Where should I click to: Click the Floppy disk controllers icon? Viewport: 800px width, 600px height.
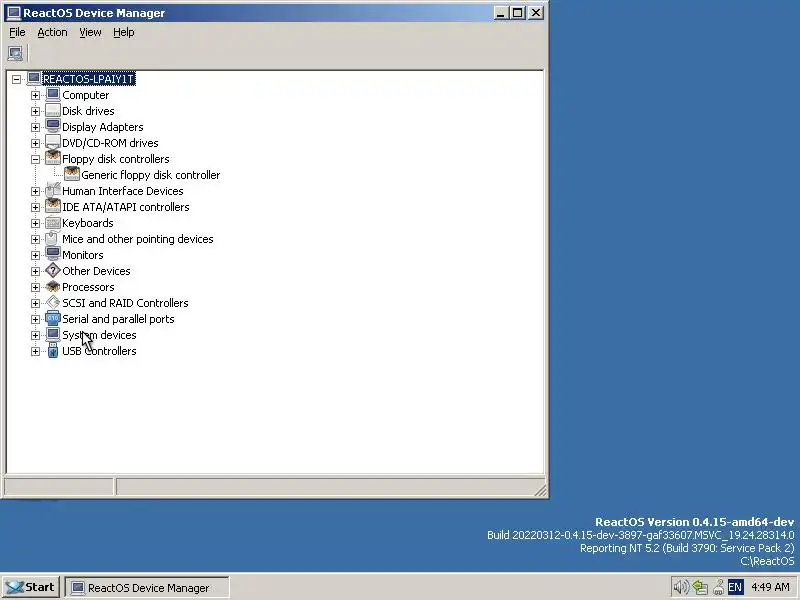[x=53, y=159]
